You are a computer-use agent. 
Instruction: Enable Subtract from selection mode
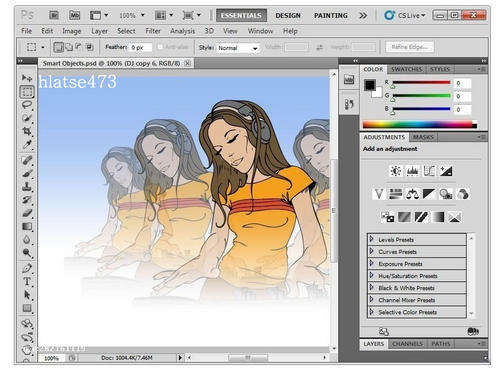click(79, 47)
